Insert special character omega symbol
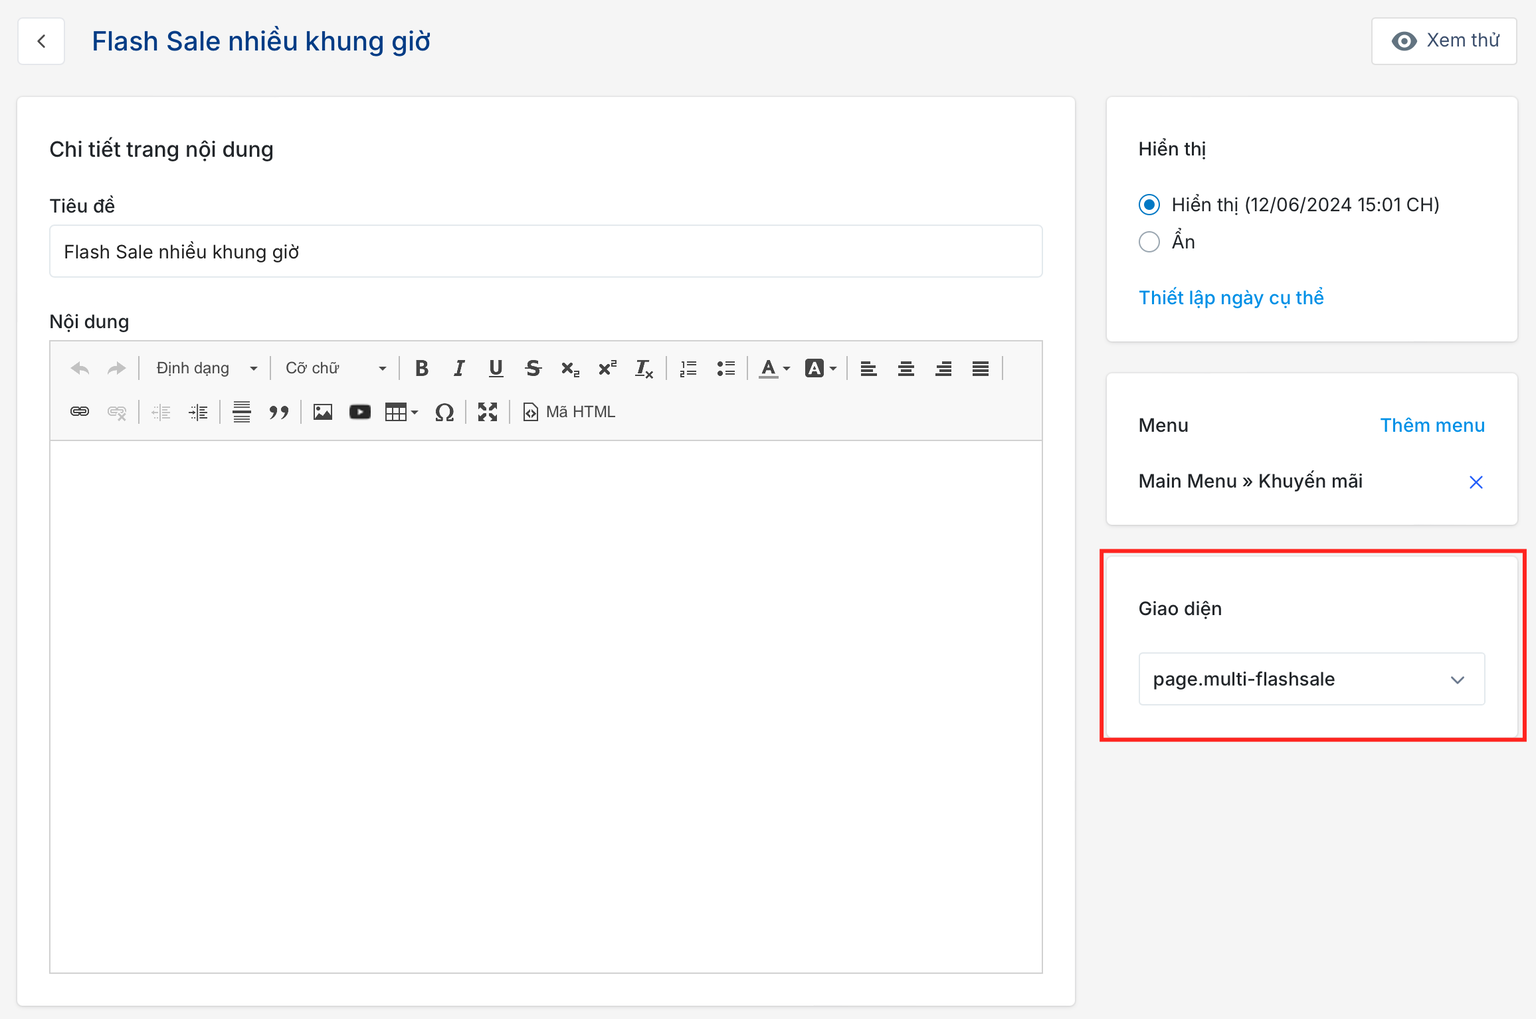 pos(444,412)
